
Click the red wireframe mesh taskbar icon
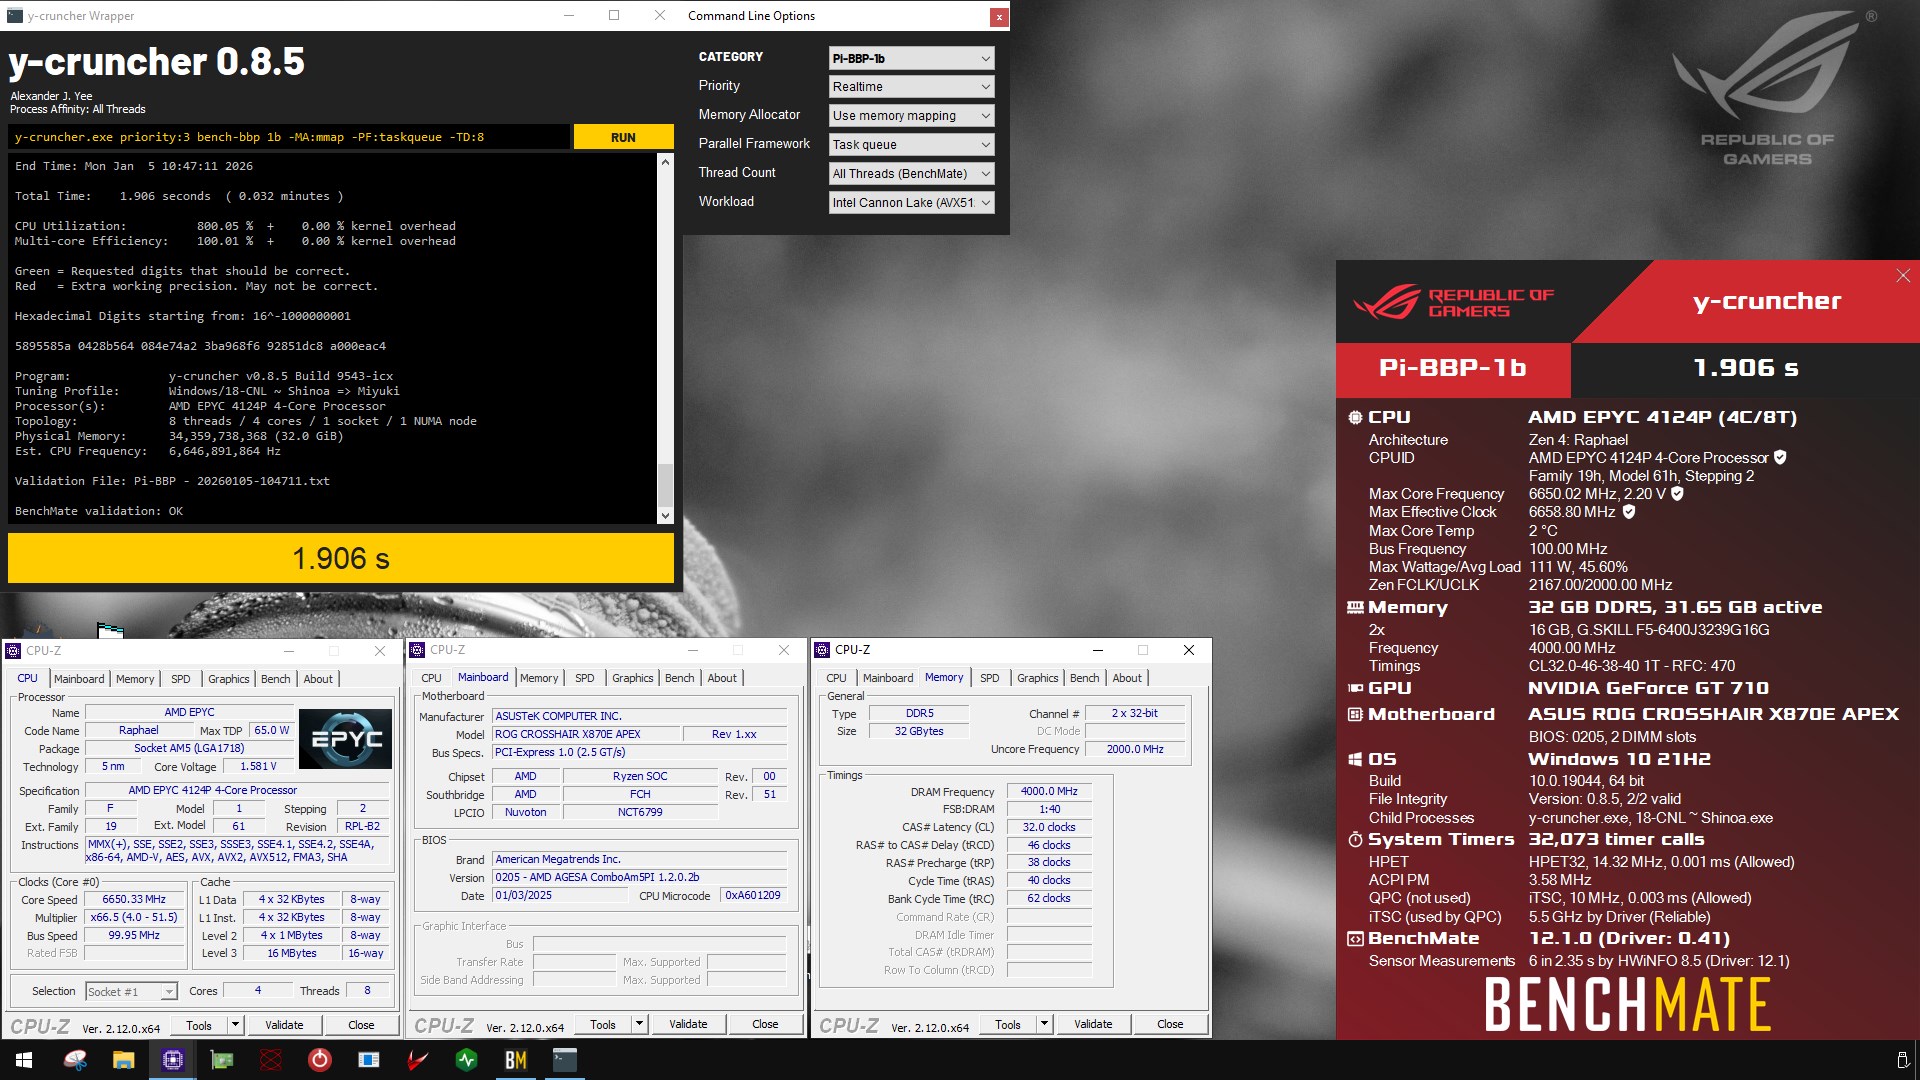click(271, 1060)
